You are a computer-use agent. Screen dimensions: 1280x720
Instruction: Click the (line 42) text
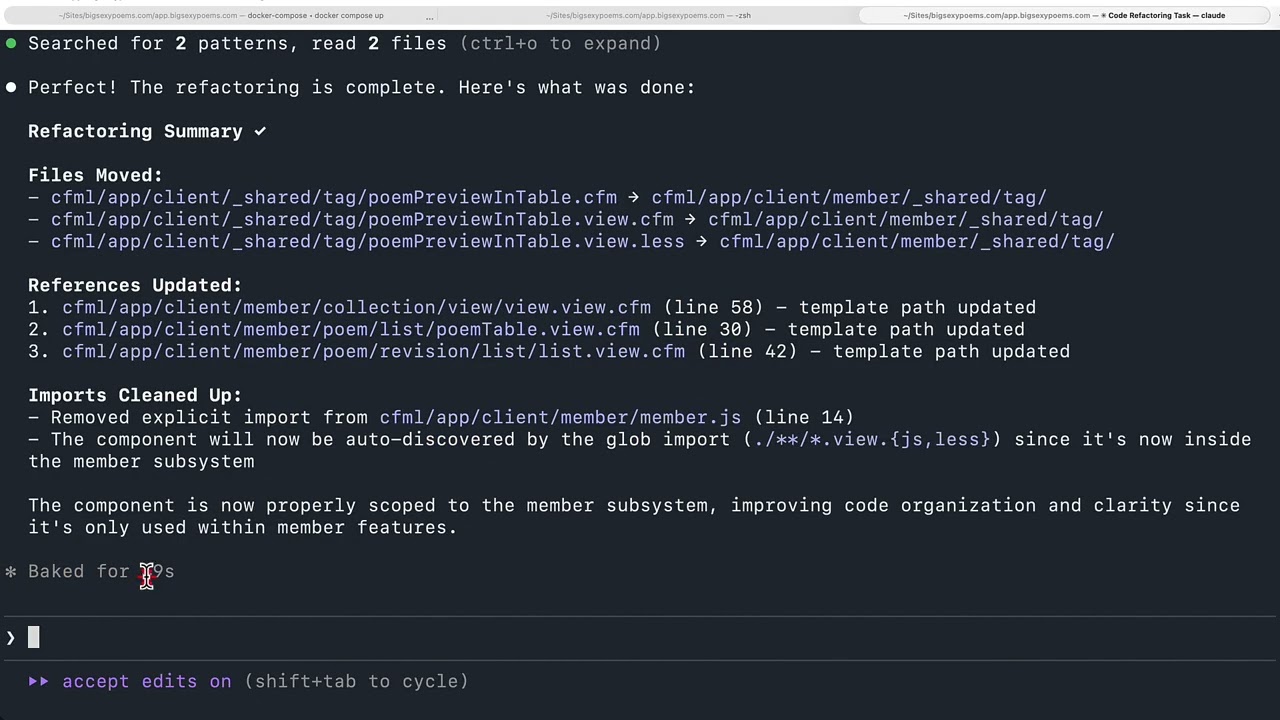[747, 351]
